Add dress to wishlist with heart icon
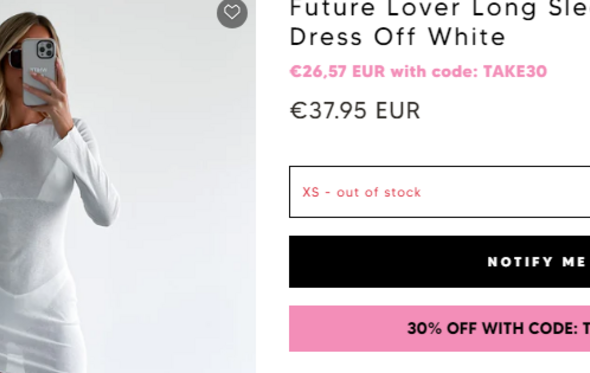The height and width of the screenshot is (373, 590). [x=232, y=12]
